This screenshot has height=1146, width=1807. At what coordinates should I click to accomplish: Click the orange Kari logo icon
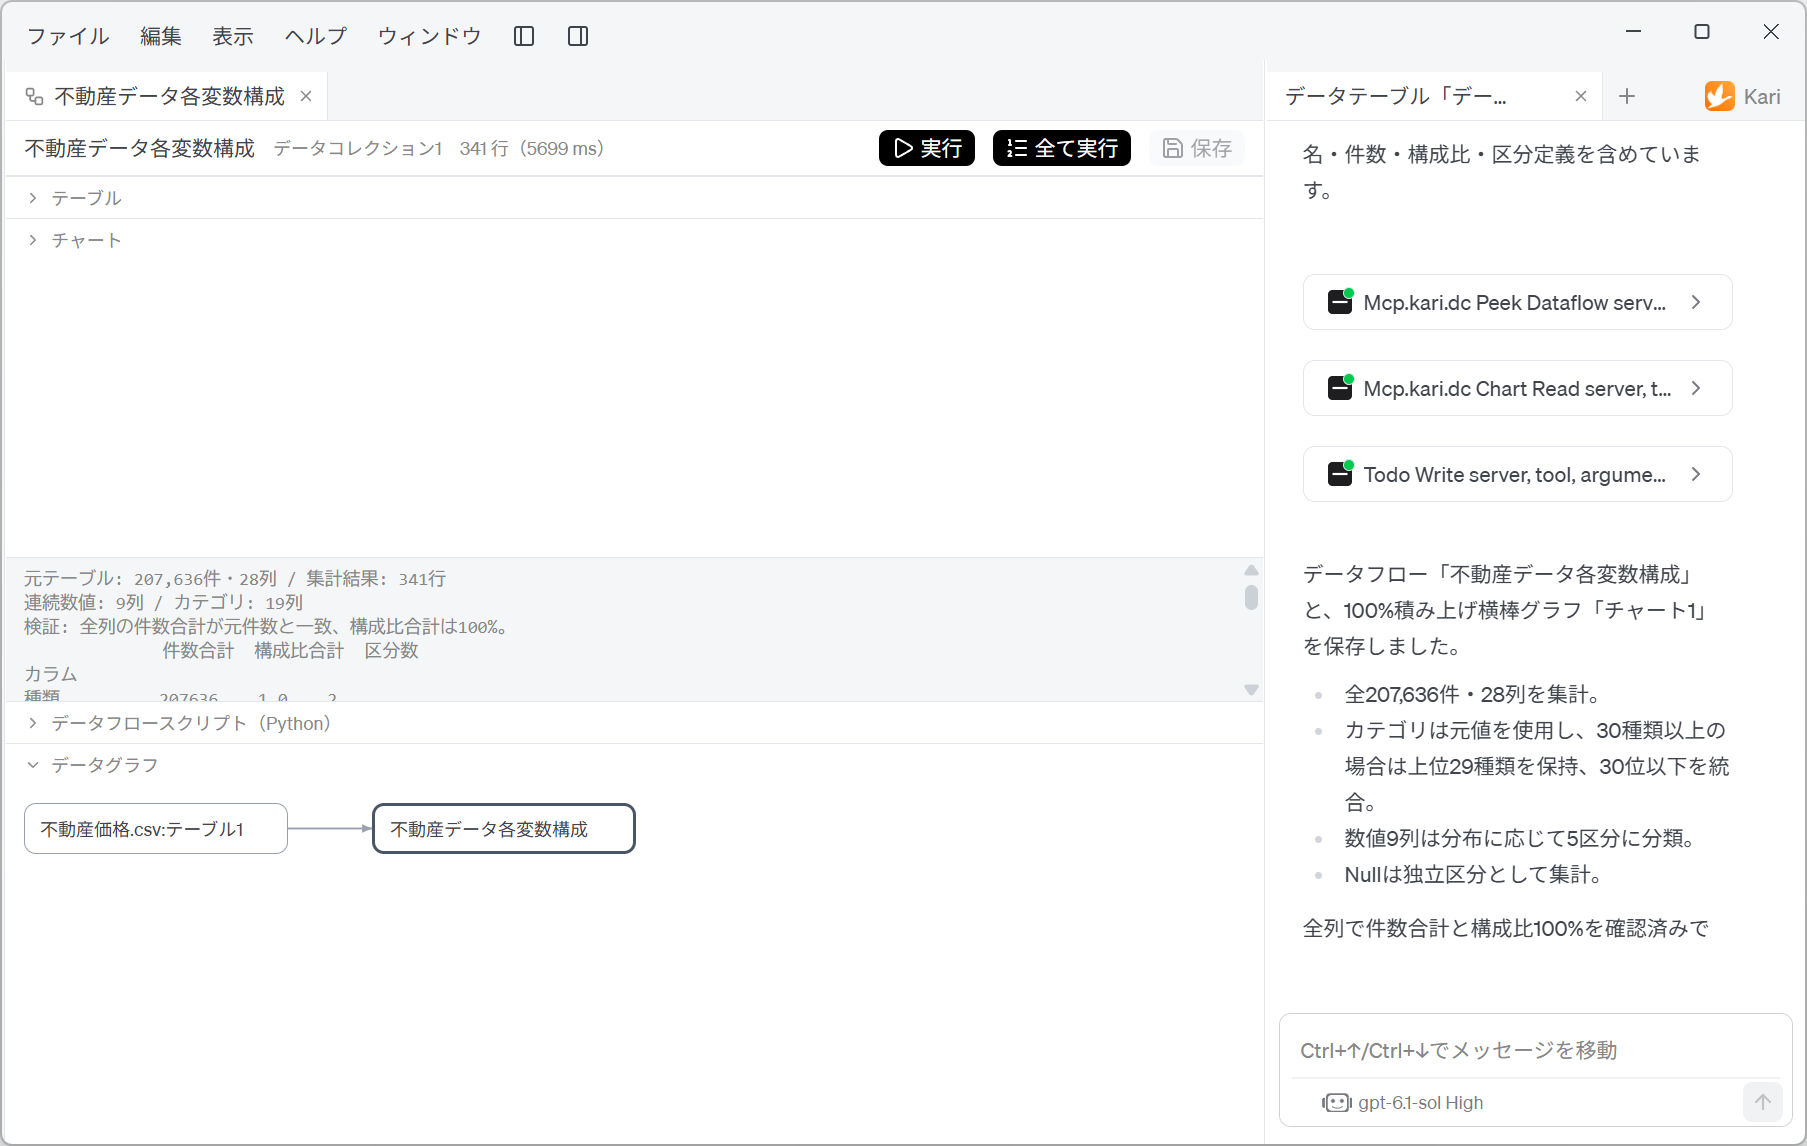point(1720,96)
